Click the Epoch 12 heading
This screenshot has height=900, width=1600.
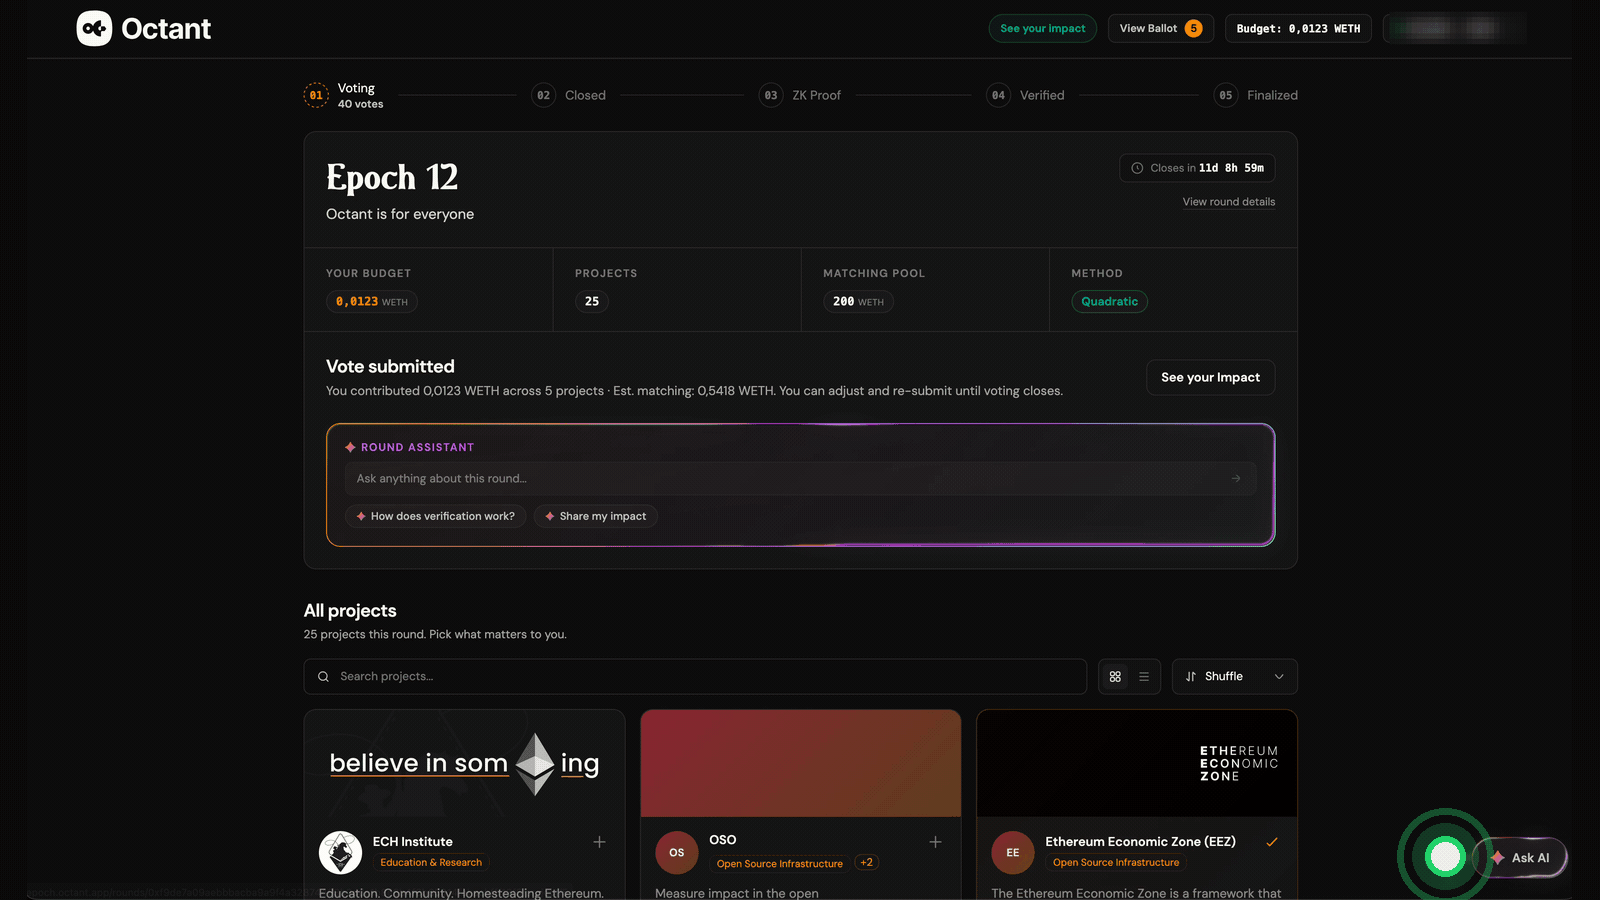392,178
